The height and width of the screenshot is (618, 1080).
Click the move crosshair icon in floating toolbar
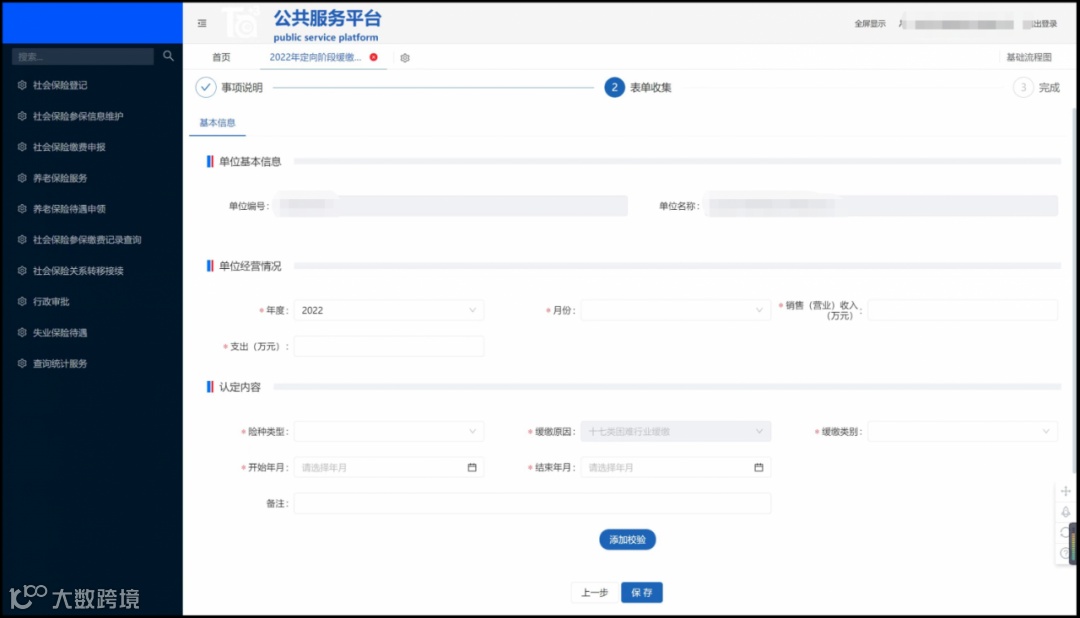(x=1066, y=491)
